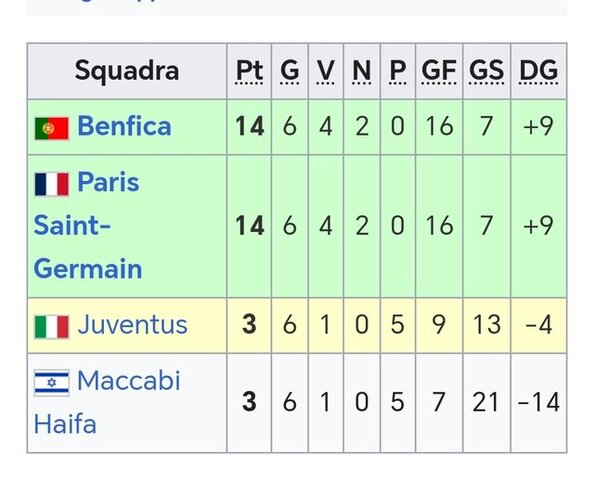Click Benfica's 14 points cell
Screen dimensions: 594x480
249,127
